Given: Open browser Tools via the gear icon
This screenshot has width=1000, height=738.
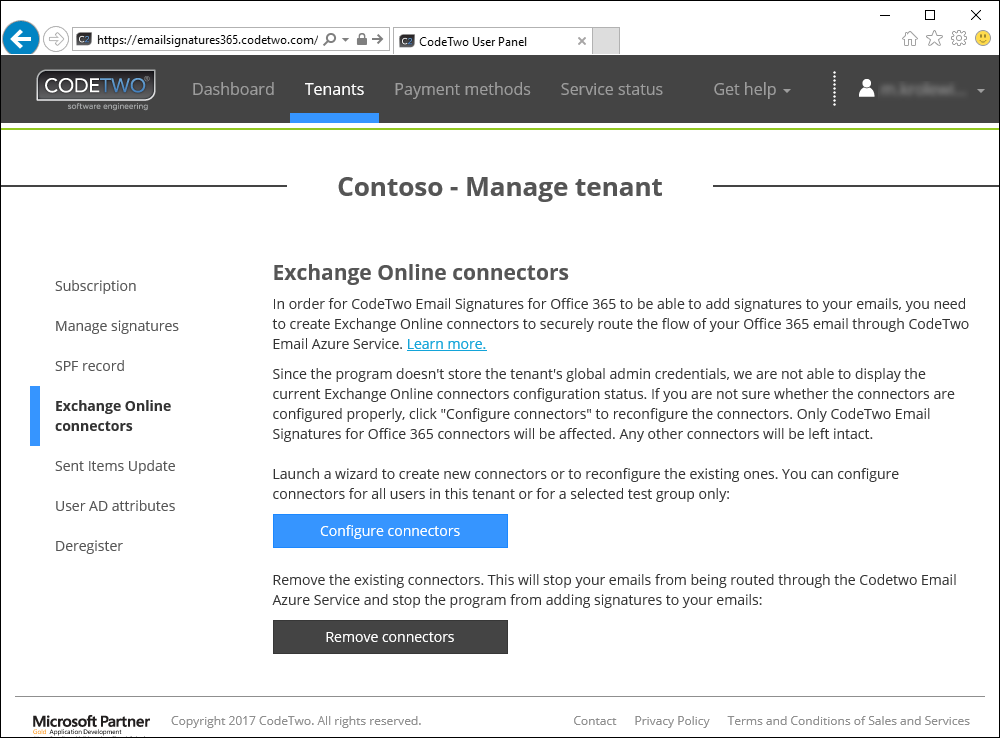Looking at the screenshot, I should click(x=958, y=37).
